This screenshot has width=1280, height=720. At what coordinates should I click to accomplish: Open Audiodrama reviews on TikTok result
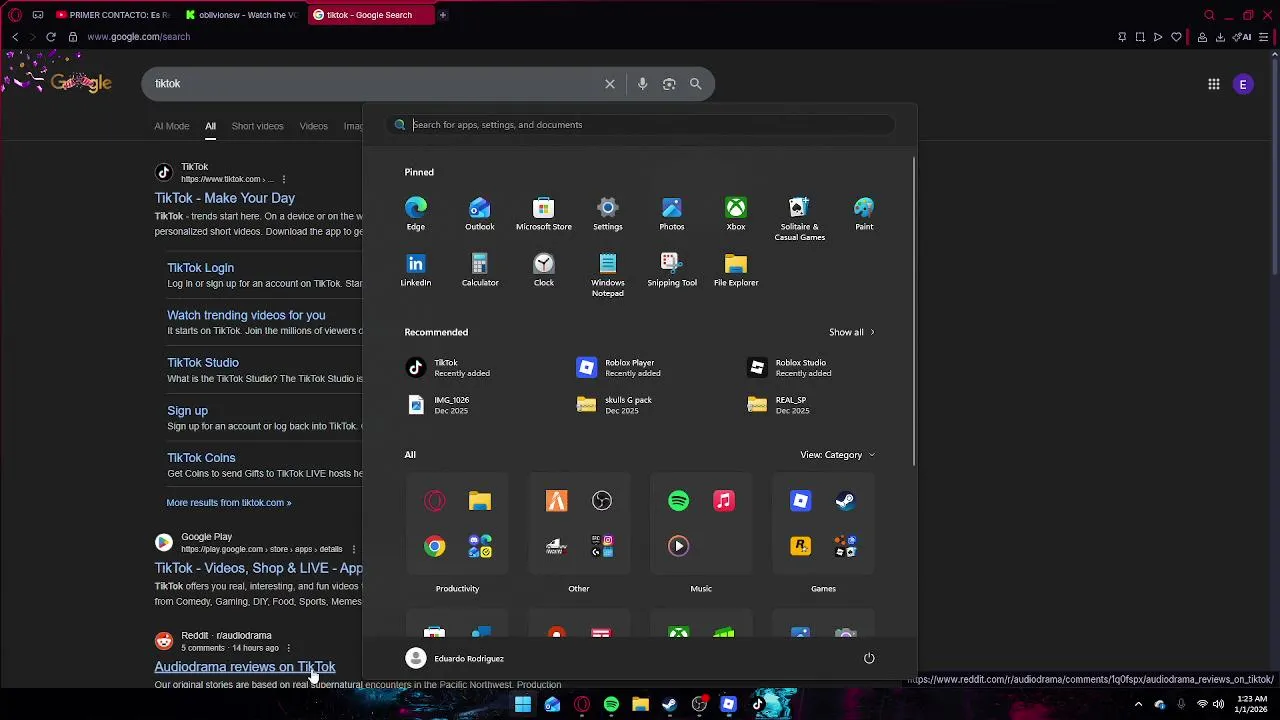click(x=245, y=667)
